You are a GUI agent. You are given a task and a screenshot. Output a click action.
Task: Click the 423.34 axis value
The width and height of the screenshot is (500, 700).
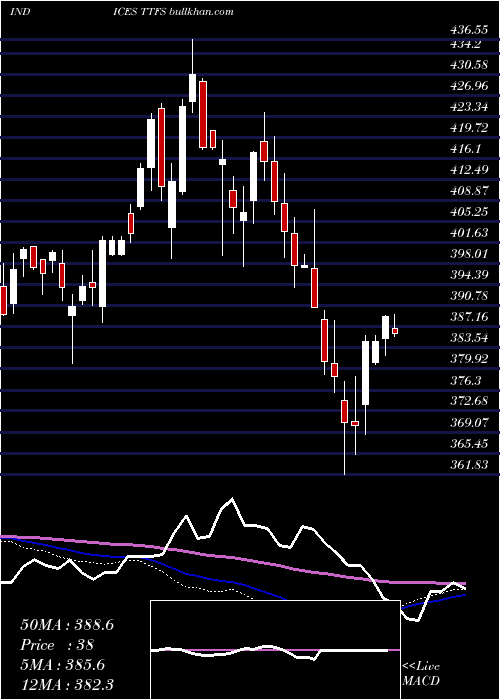coord(469,107)
